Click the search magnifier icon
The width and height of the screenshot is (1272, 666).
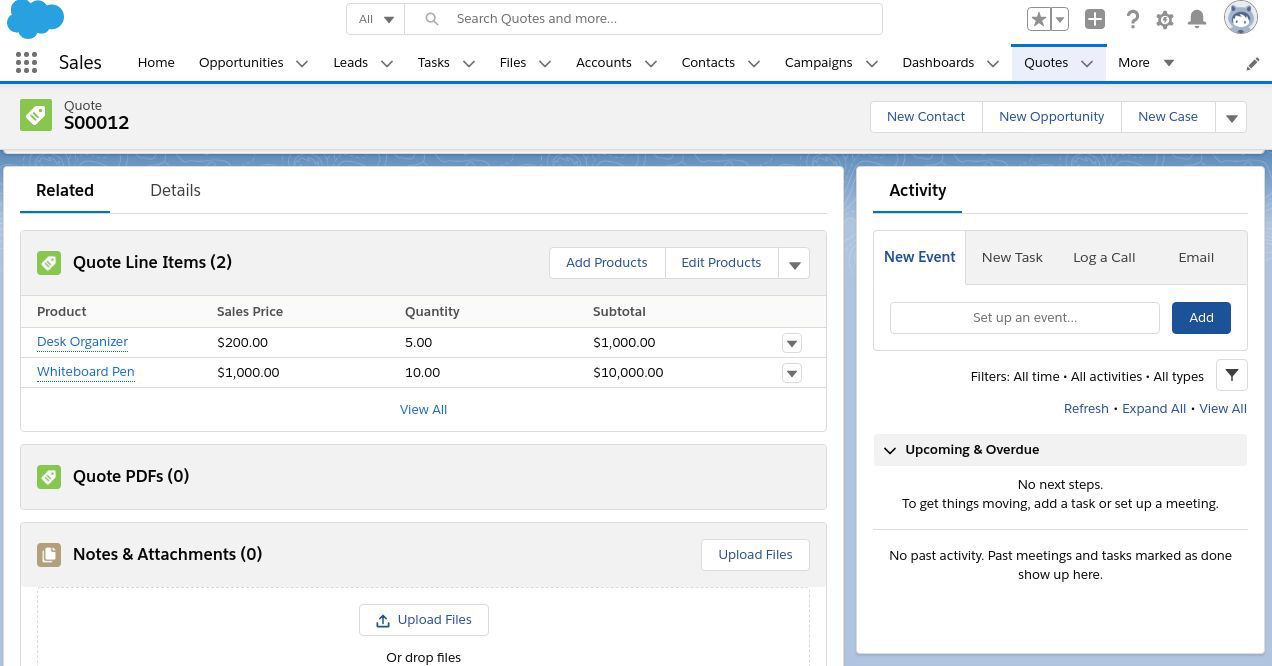click(432, 19)
